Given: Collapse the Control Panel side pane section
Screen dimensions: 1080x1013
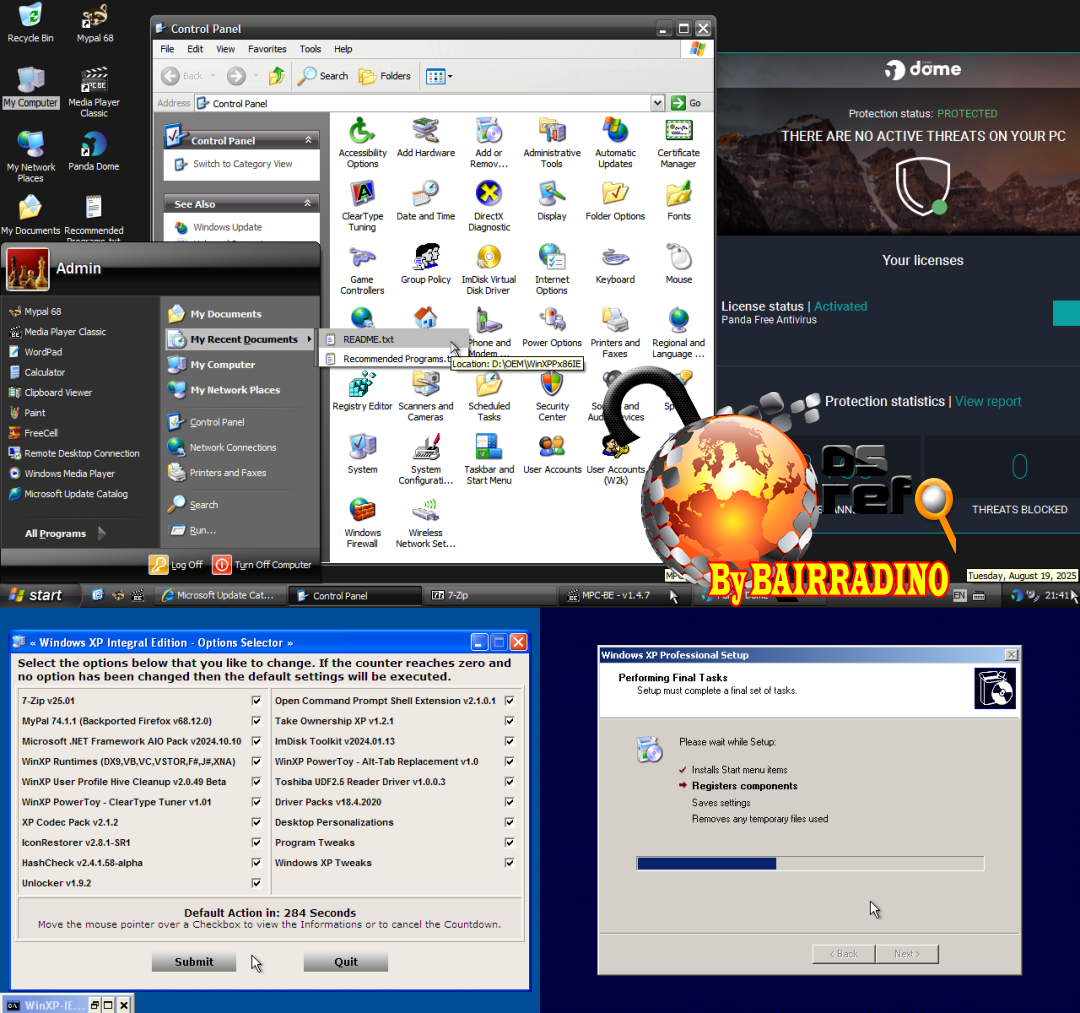Looking at the screenshot, I should click(308, 140).
